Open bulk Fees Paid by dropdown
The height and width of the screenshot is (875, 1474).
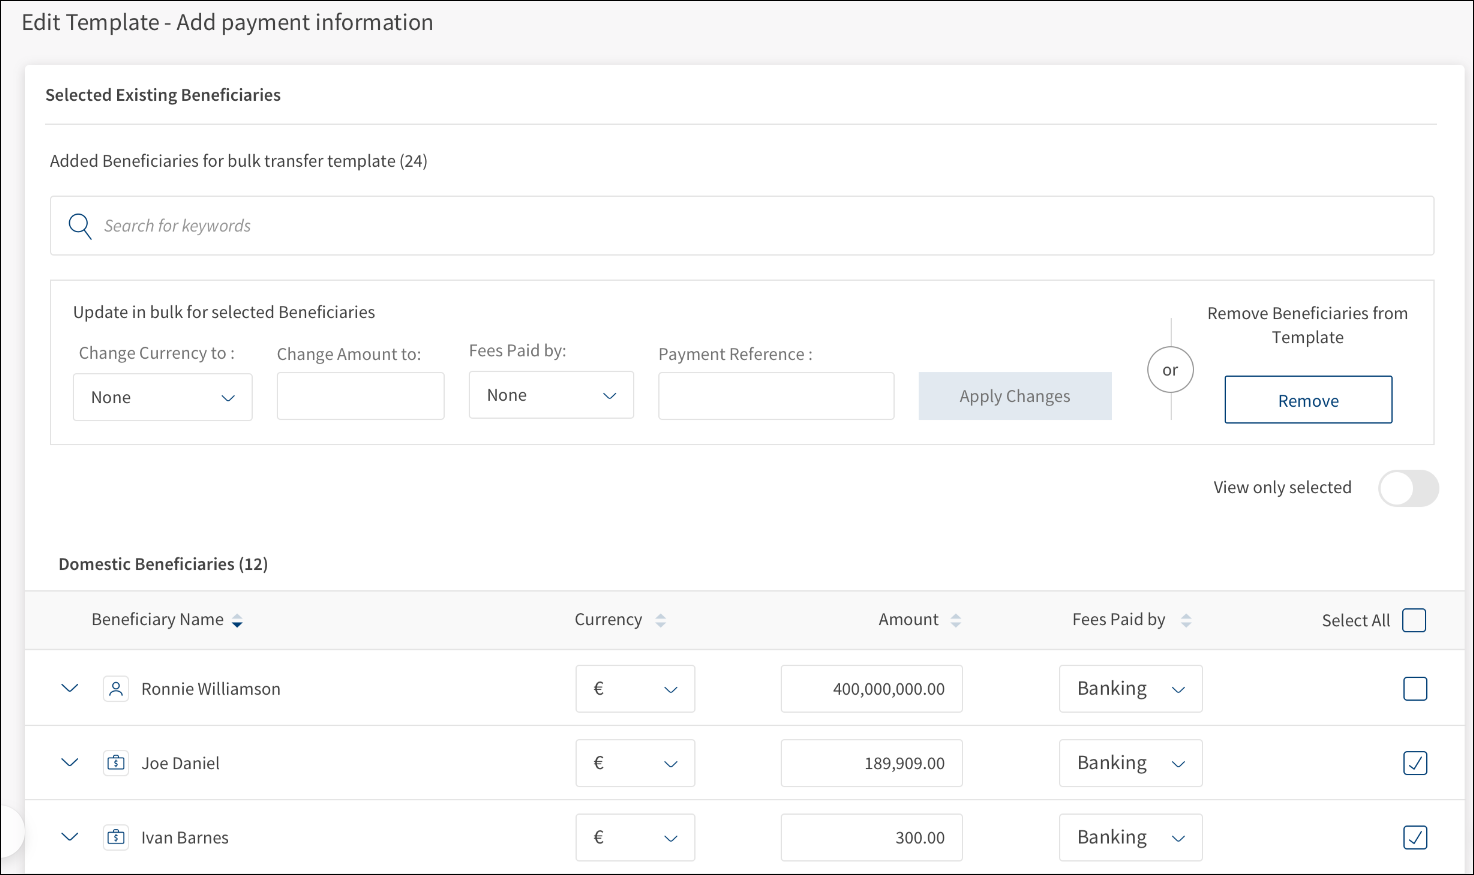click(551, 396)
